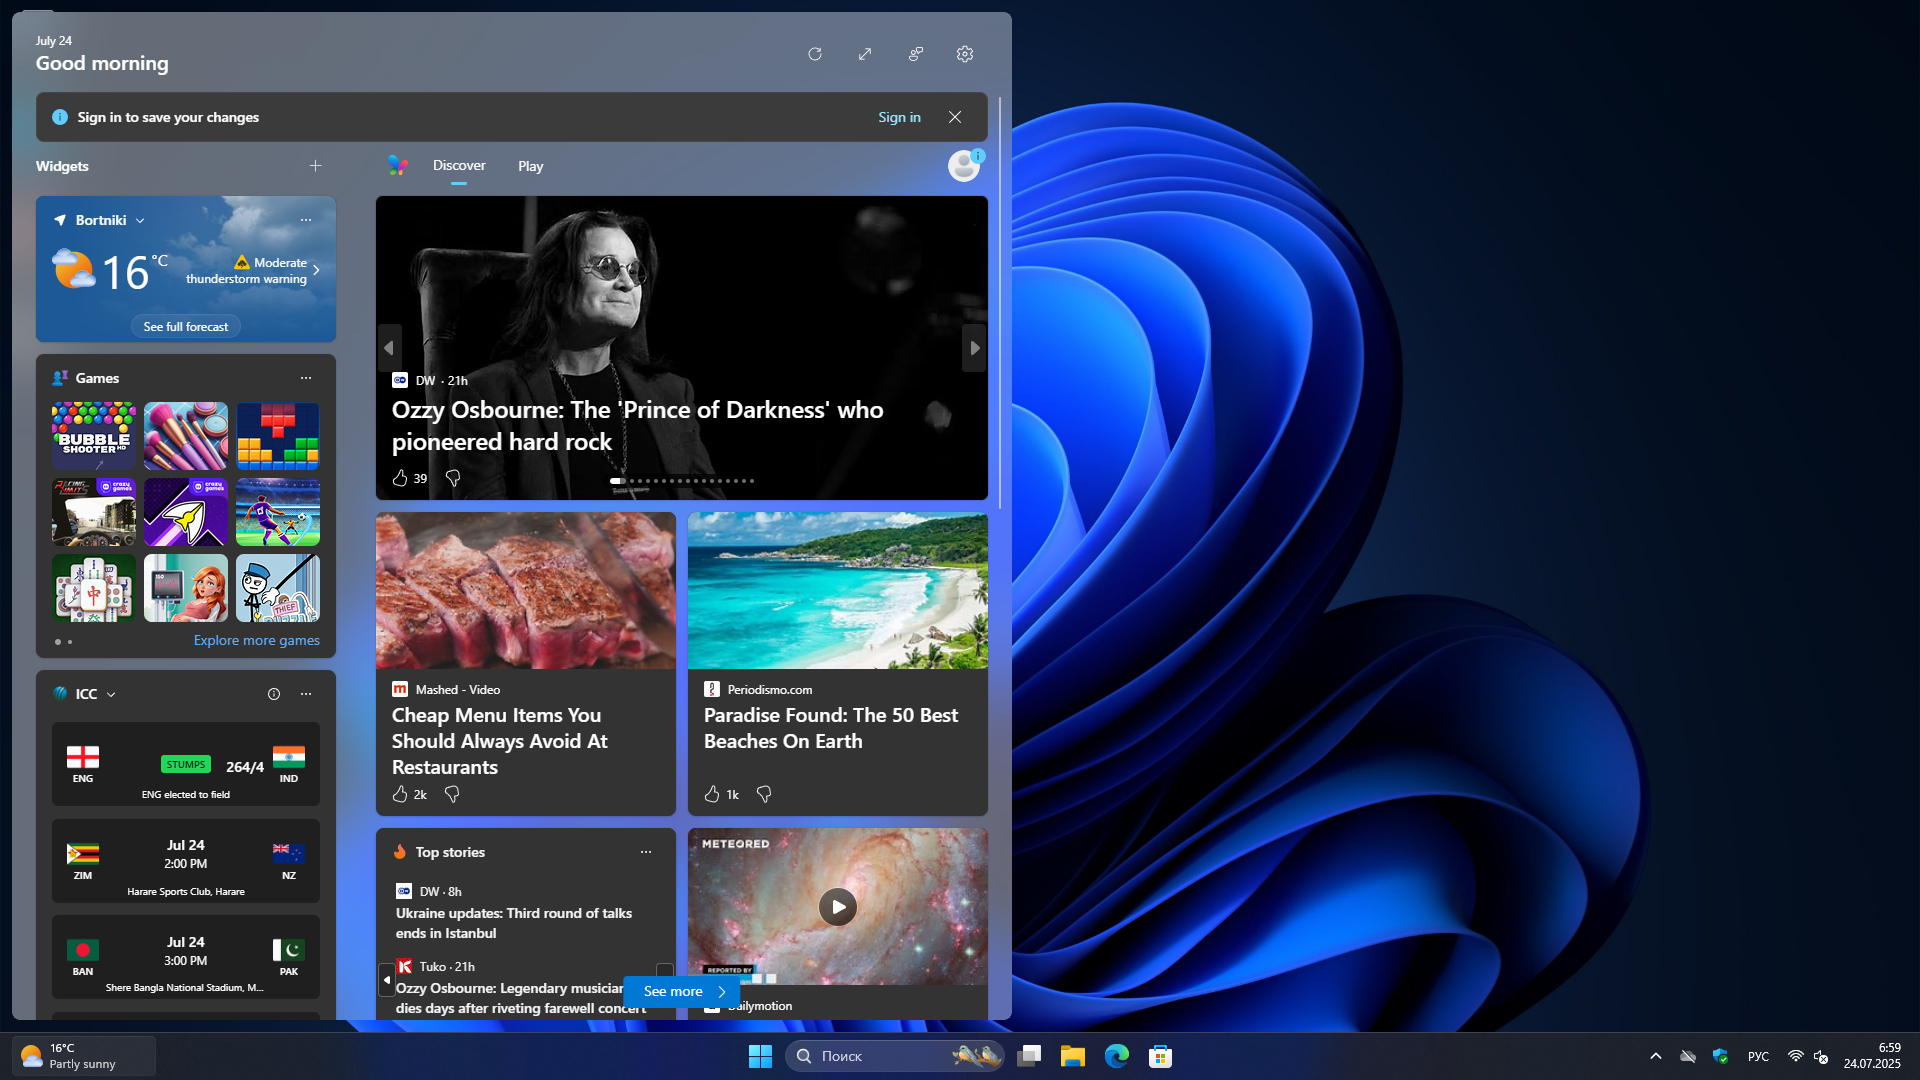Refresh the widgets feed
This screenshot has height=1080, width=1920.
pos(815,54)
